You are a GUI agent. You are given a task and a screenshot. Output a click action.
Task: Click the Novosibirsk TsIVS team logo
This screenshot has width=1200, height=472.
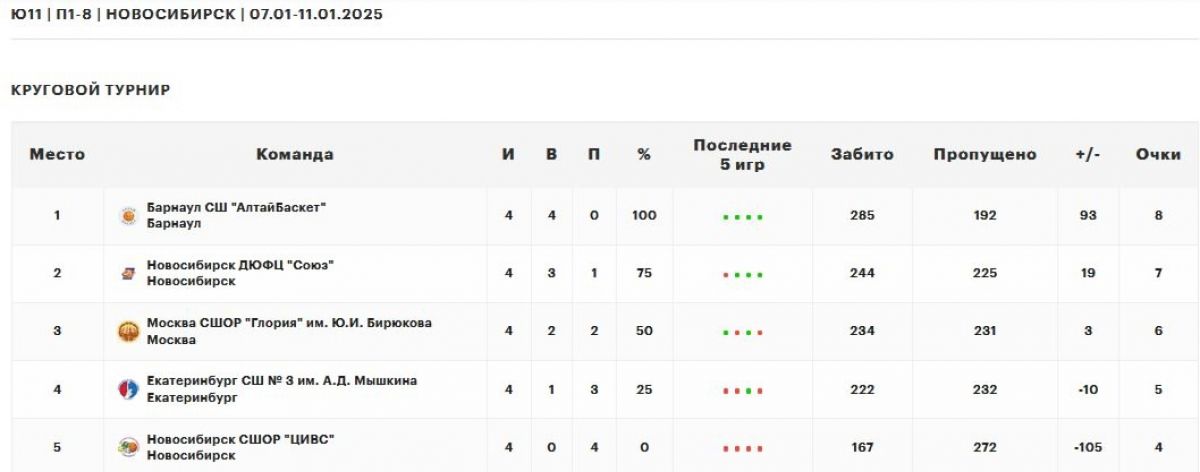tap(128, 447)
